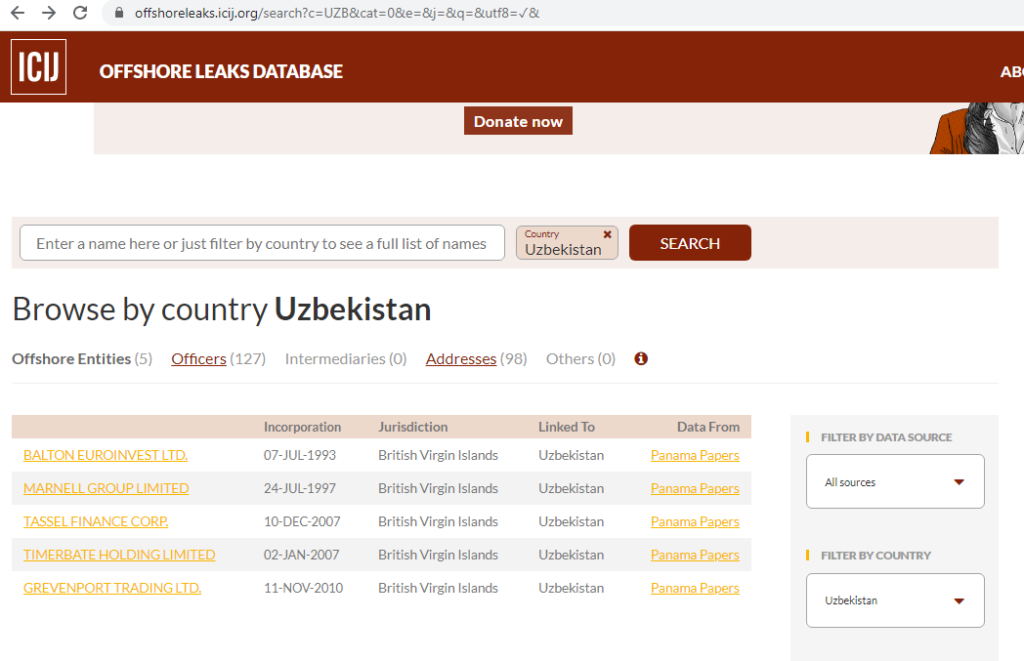Click the browser forward arrow

49,13
